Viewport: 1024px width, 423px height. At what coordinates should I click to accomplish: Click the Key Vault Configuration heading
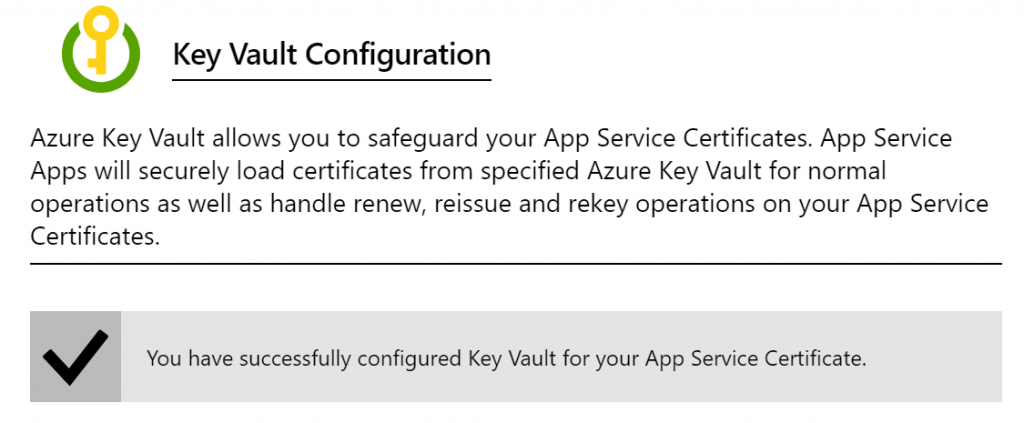tap(332, 55)
